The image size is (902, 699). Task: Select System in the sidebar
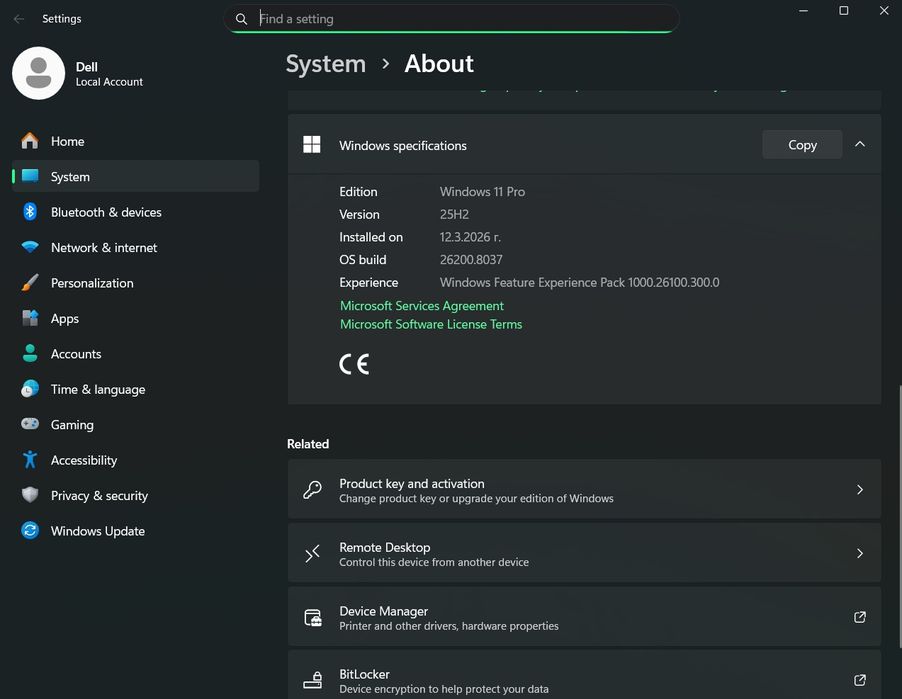tap(135, 176)
